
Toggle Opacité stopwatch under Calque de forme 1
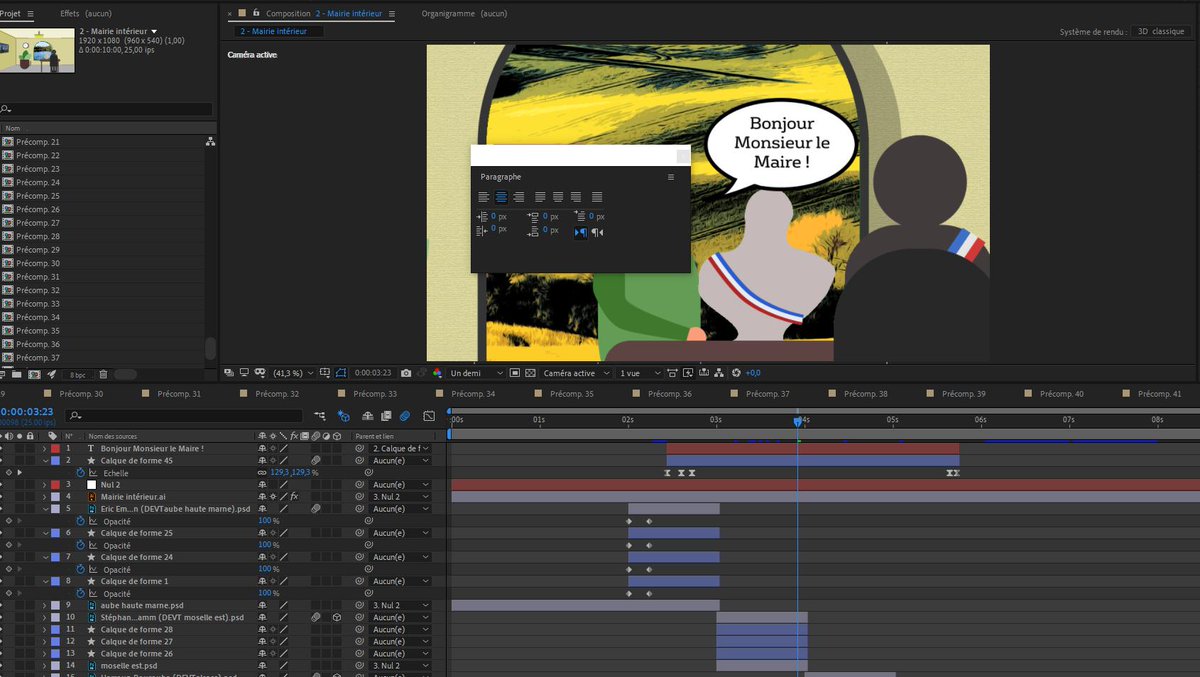tap(81, 593)
